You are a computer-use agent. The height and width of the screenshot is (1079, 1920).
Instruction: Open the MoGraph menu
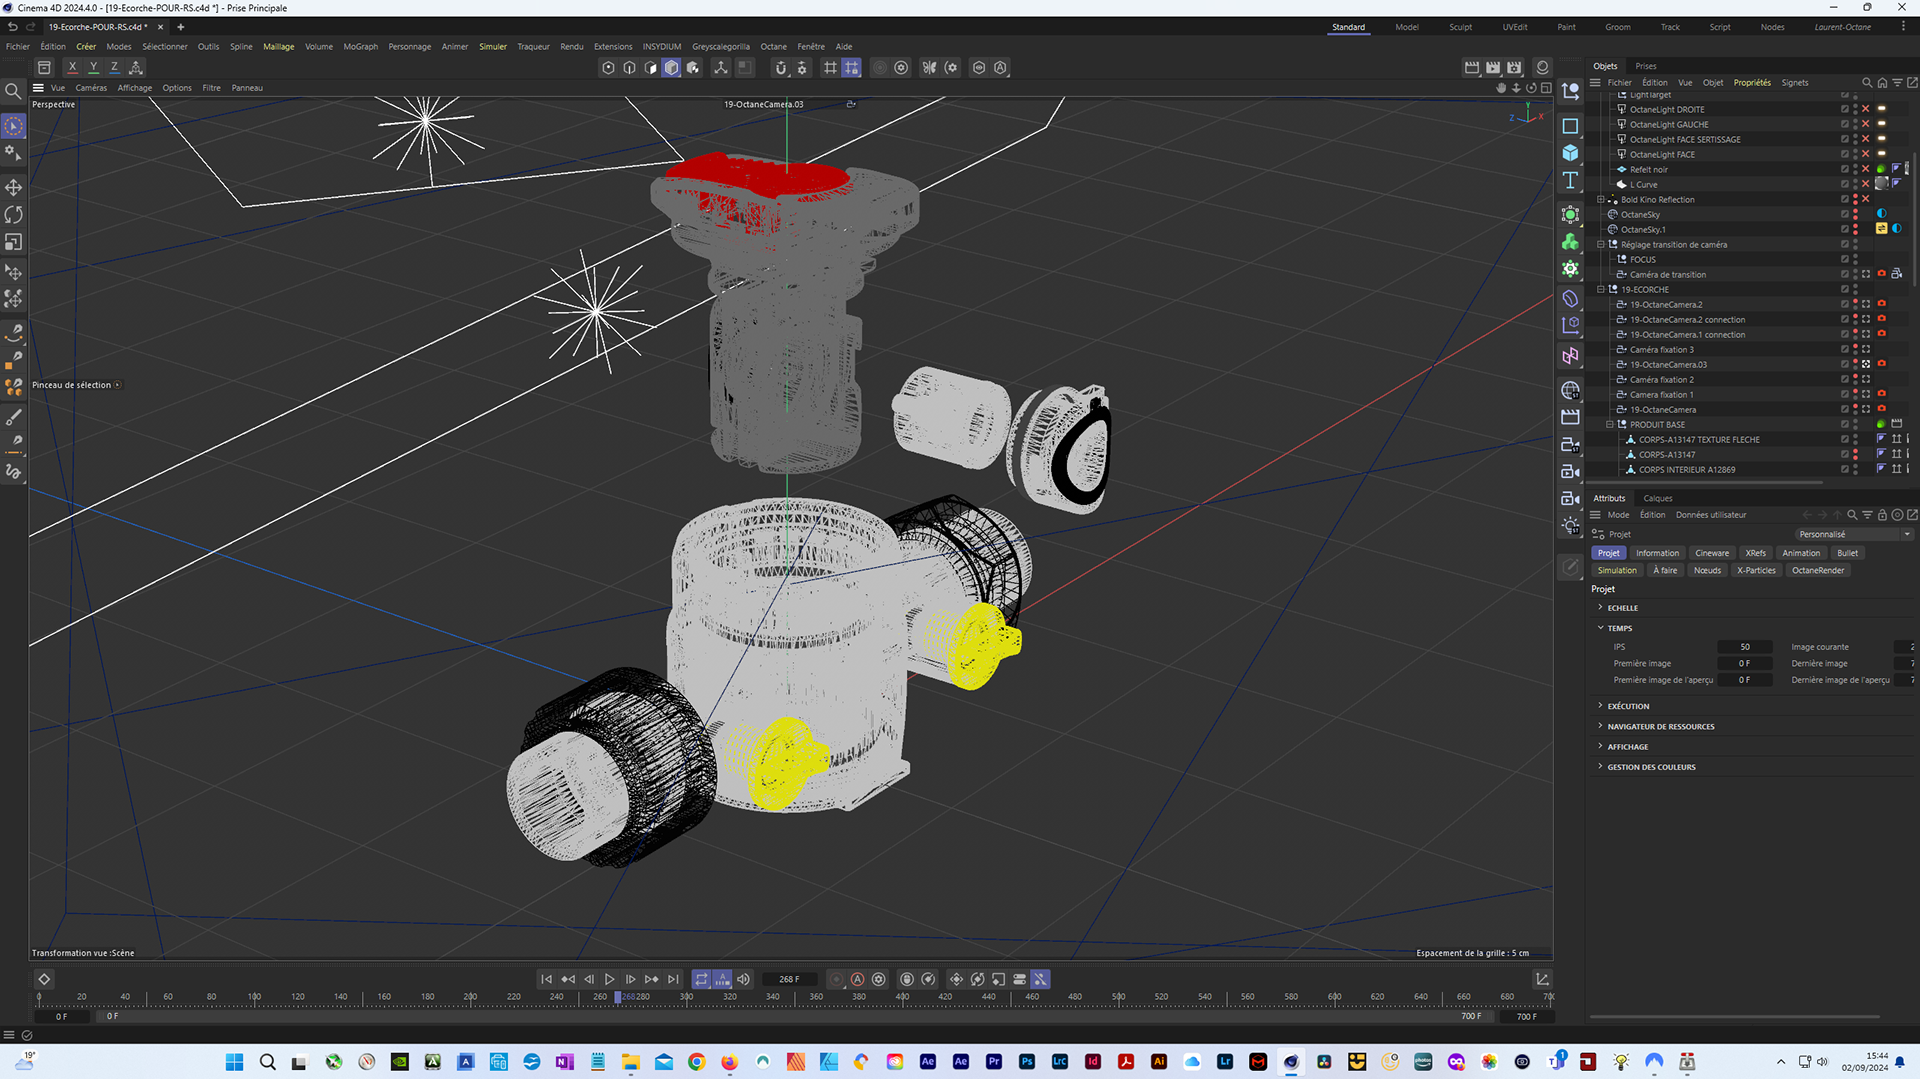pos(361,47)
